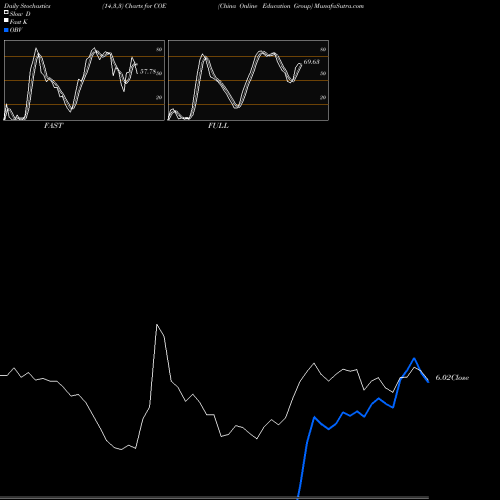
Task: Click the 80 axis label in FULL chart
Action: (x=323, y=49)
